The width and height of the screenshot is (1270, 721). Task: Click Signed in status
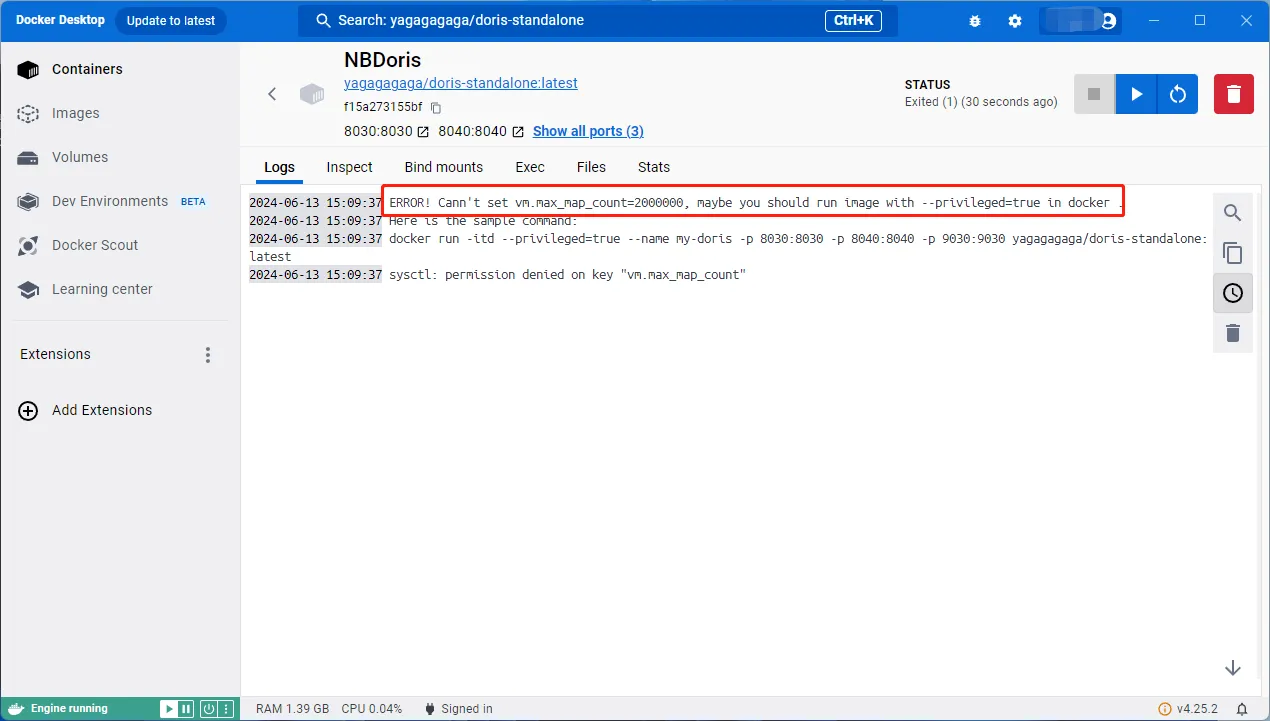click(x=459, y=709)
